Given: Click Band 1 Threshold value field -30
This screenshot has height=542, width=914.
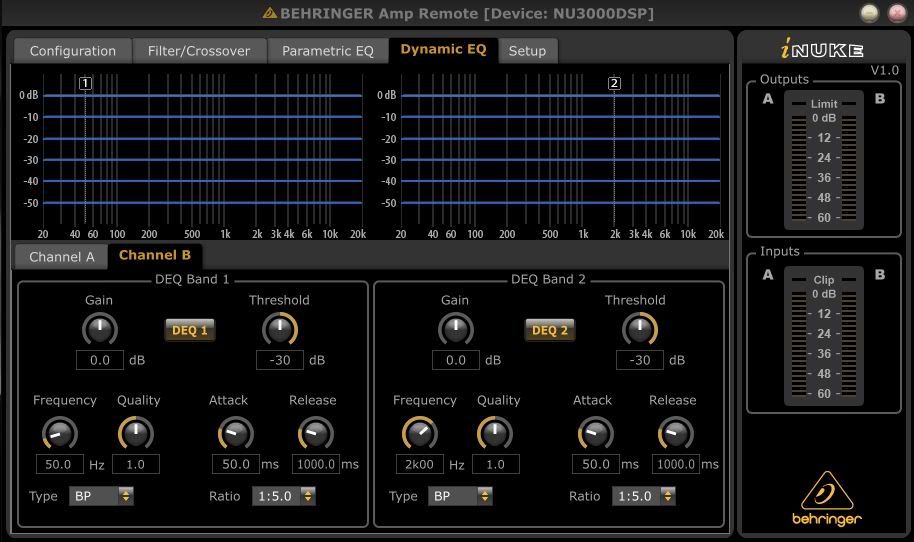Looking at the screenshot, I should 280,360.
